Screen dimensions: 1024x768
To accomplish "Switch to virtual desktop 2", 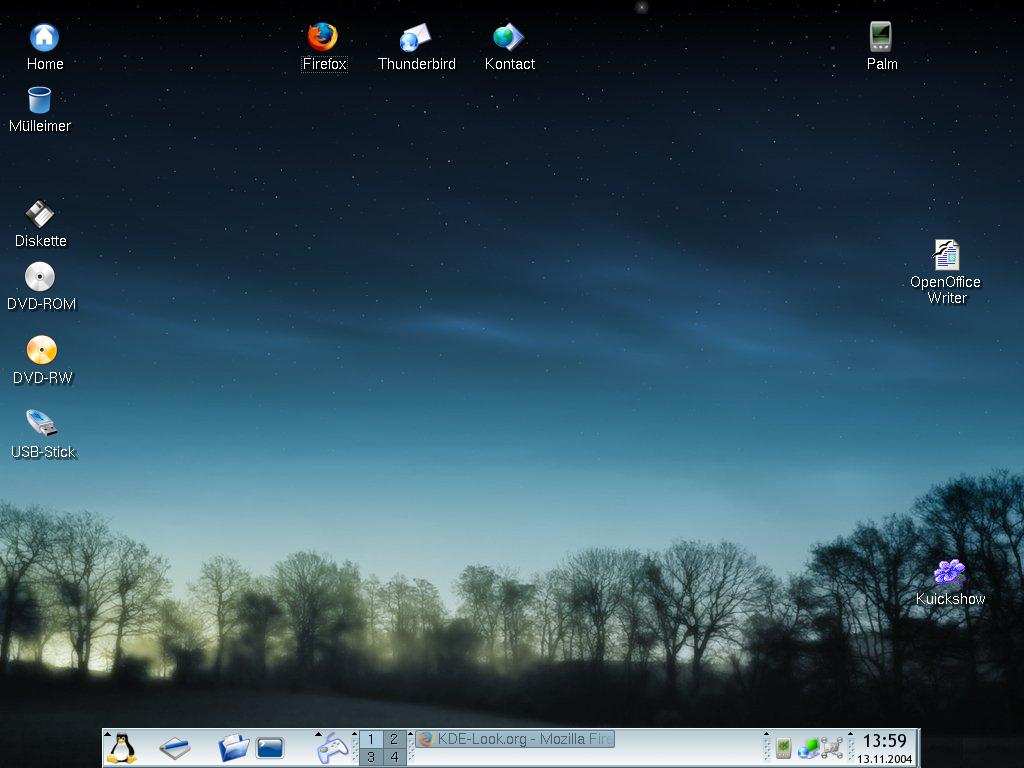I will (394, 739).
